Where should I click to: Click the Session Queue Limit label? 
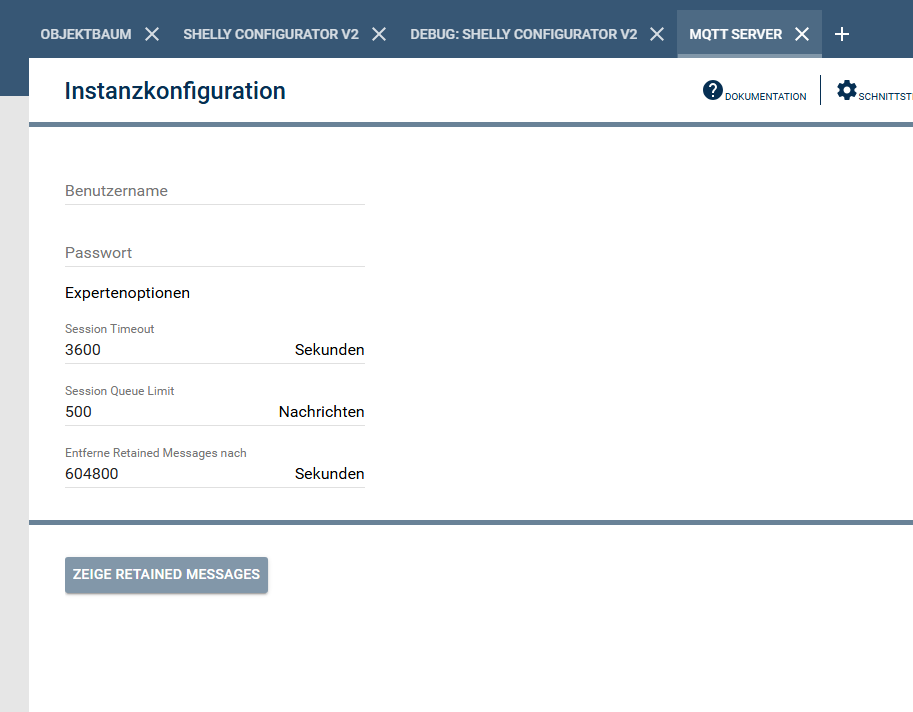click(x=119, y=391)
